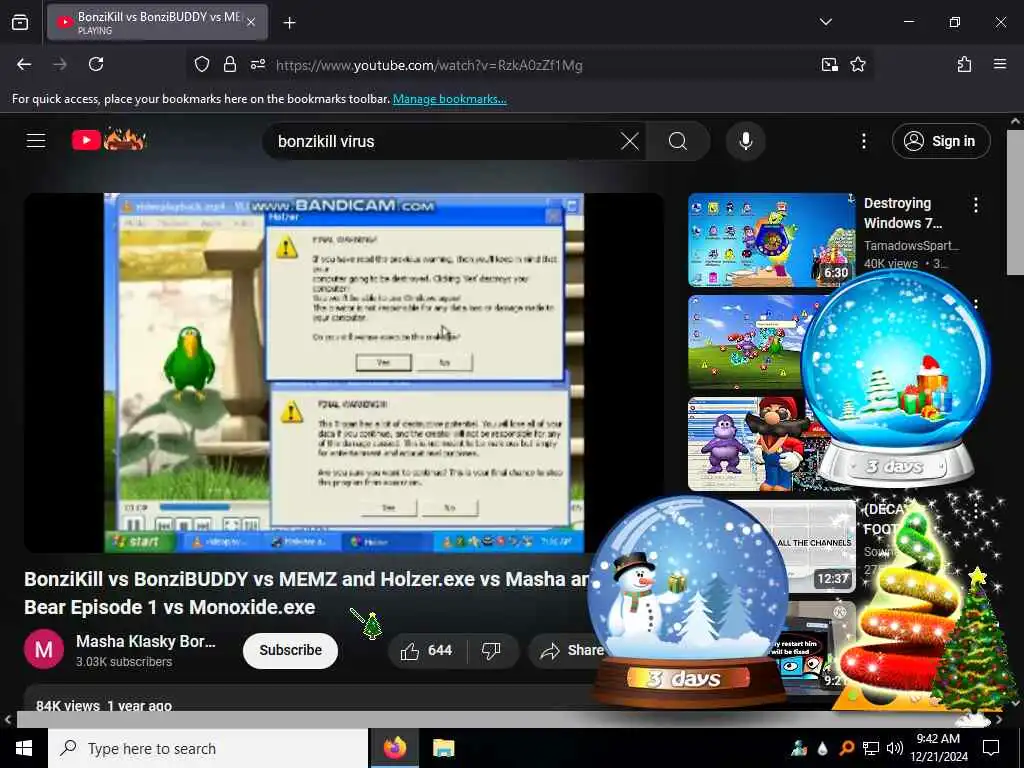Screen dimensions: 1024x768
Task: Open Firefox tracking protection shield
Action: tap(202, 64)
